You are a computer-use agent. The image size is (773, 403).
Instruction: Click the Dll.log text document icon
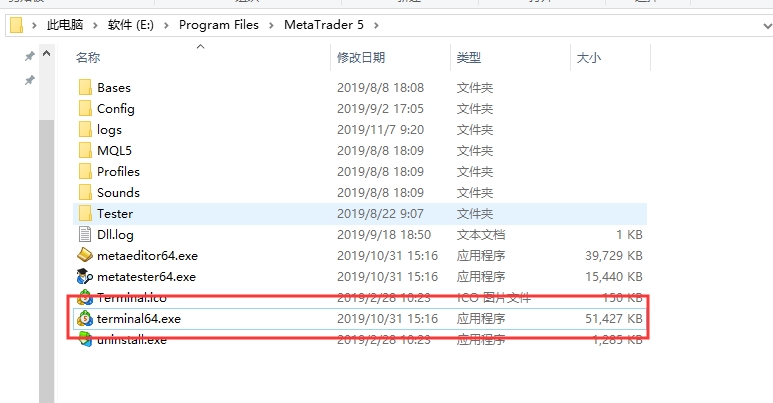pos(85,234)
